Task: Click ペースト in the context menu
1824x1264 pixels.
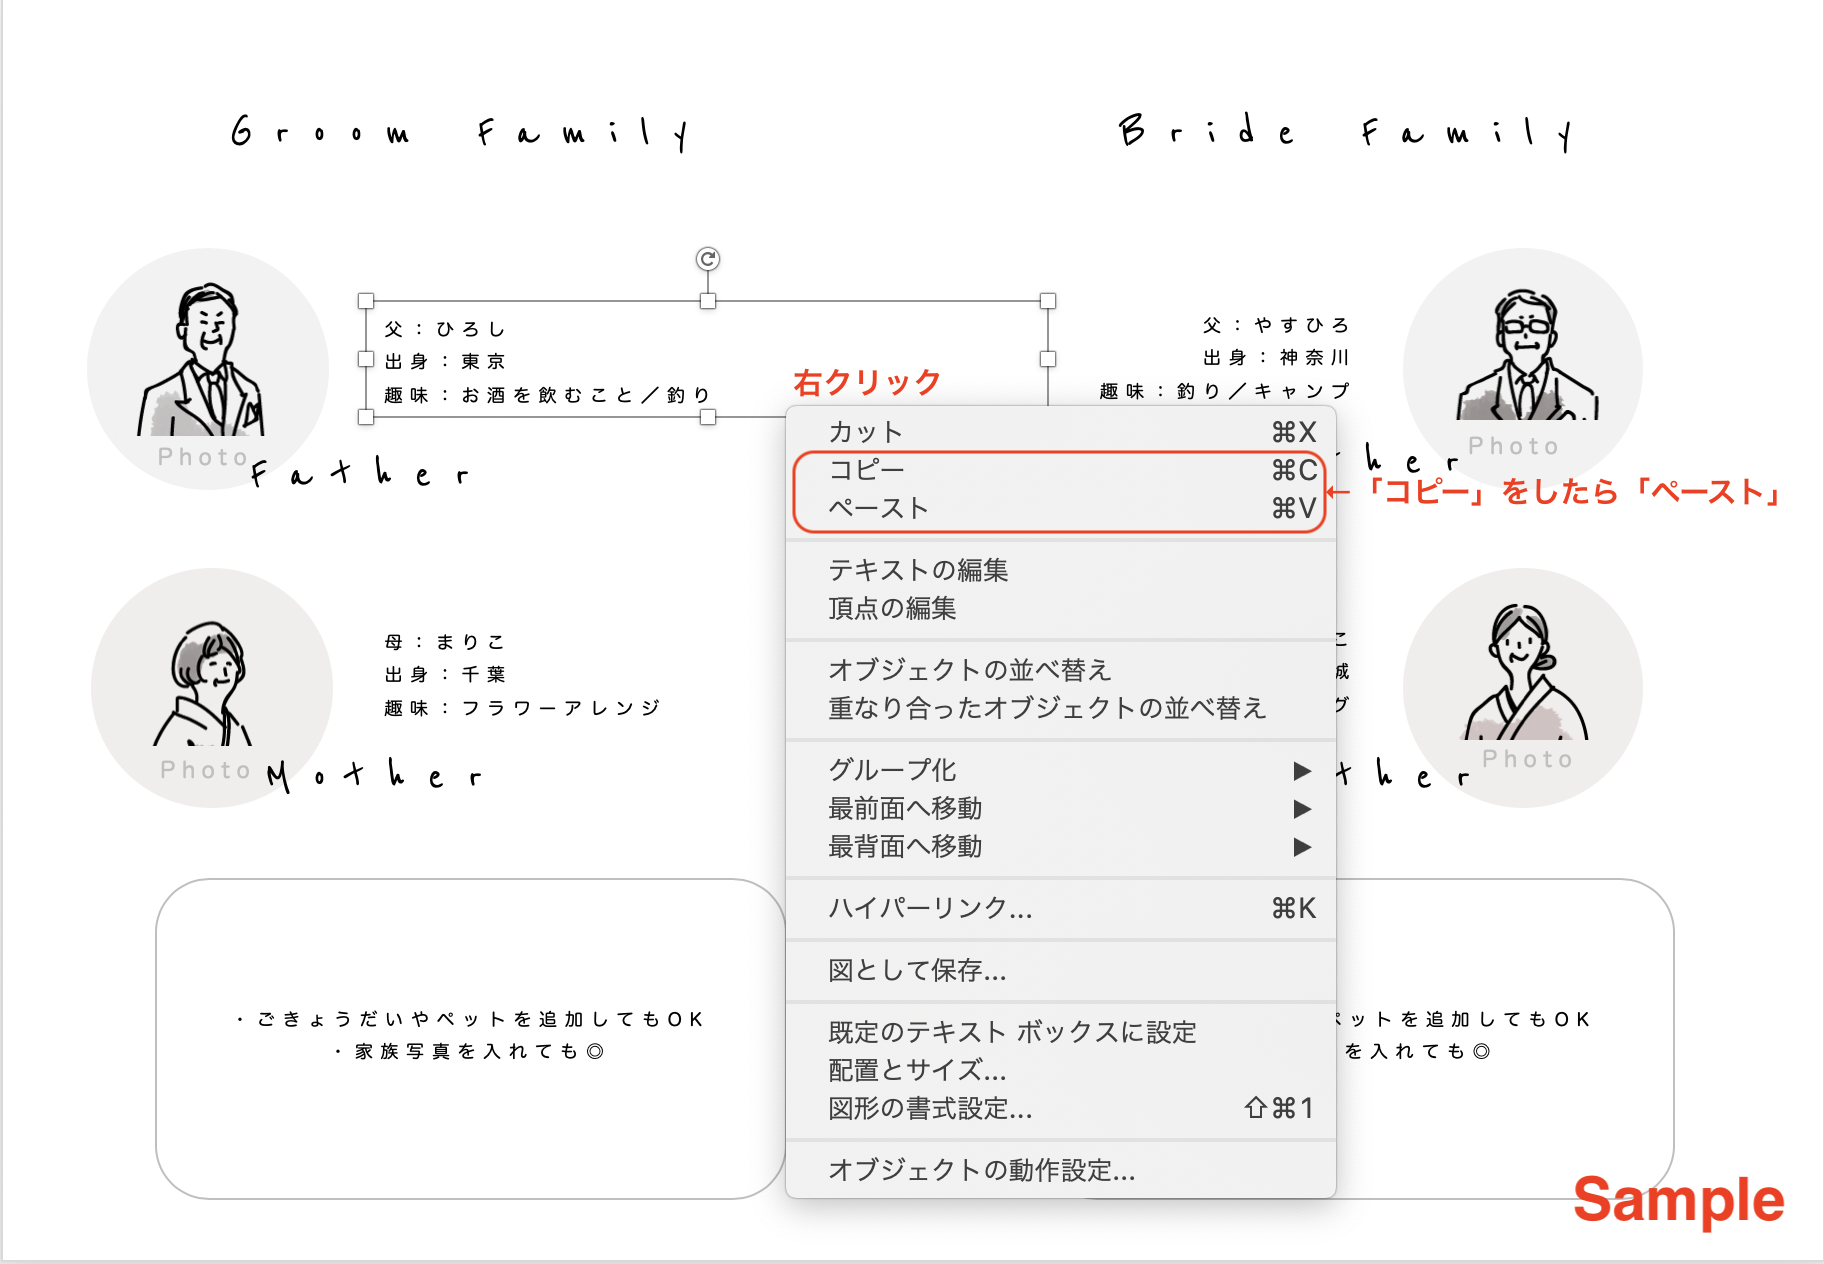Action: [x=878, y=508]
